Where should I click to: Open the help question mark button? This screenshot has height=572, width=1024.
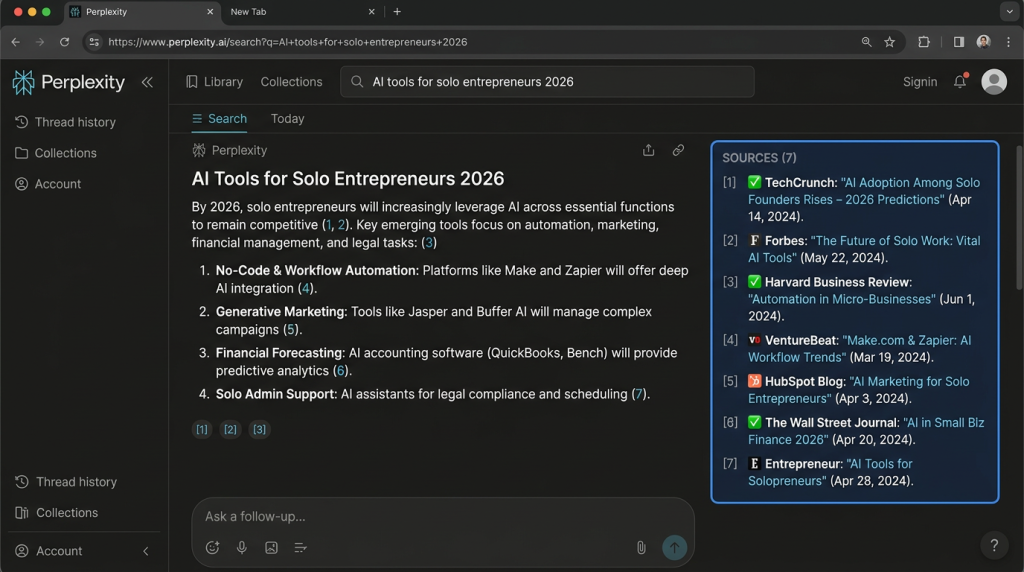pos(993,545)
